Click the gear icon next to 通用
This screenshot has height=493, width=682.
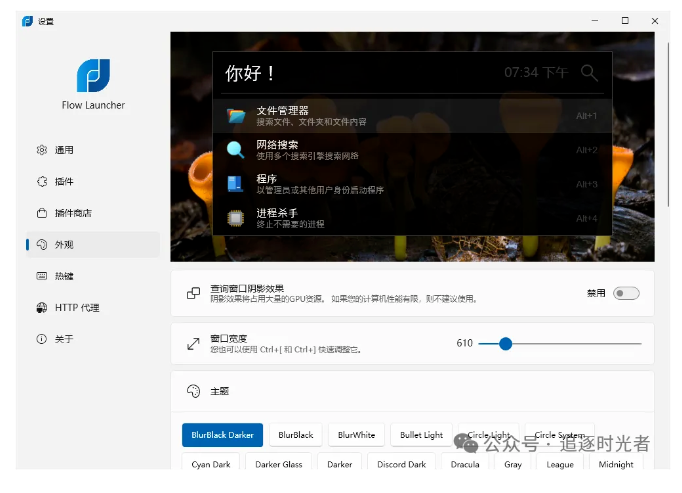(42, 150)
